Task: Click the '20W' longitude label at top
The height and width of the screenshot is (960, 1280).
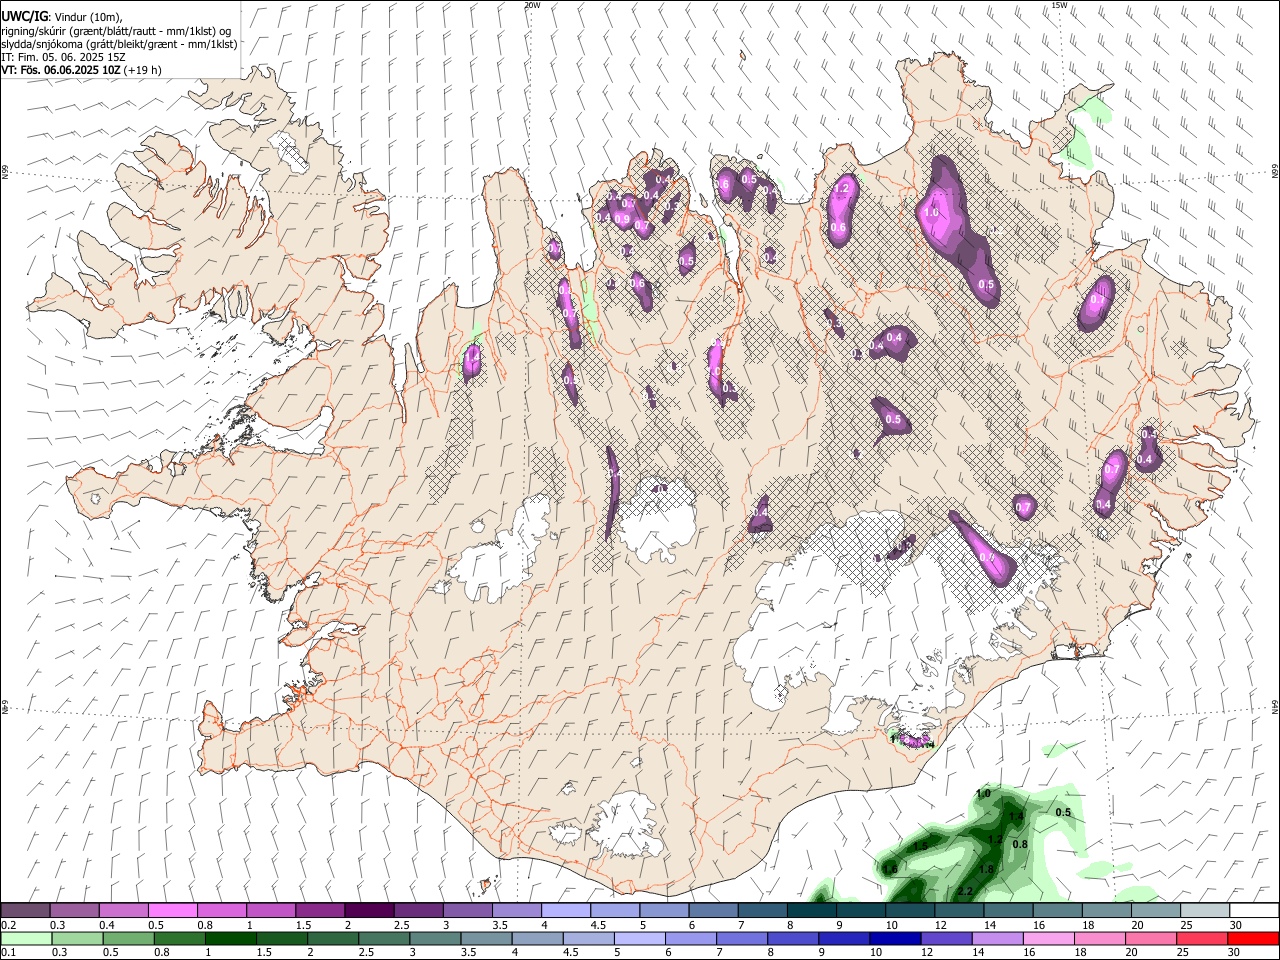Action: [x=532, y=5]
